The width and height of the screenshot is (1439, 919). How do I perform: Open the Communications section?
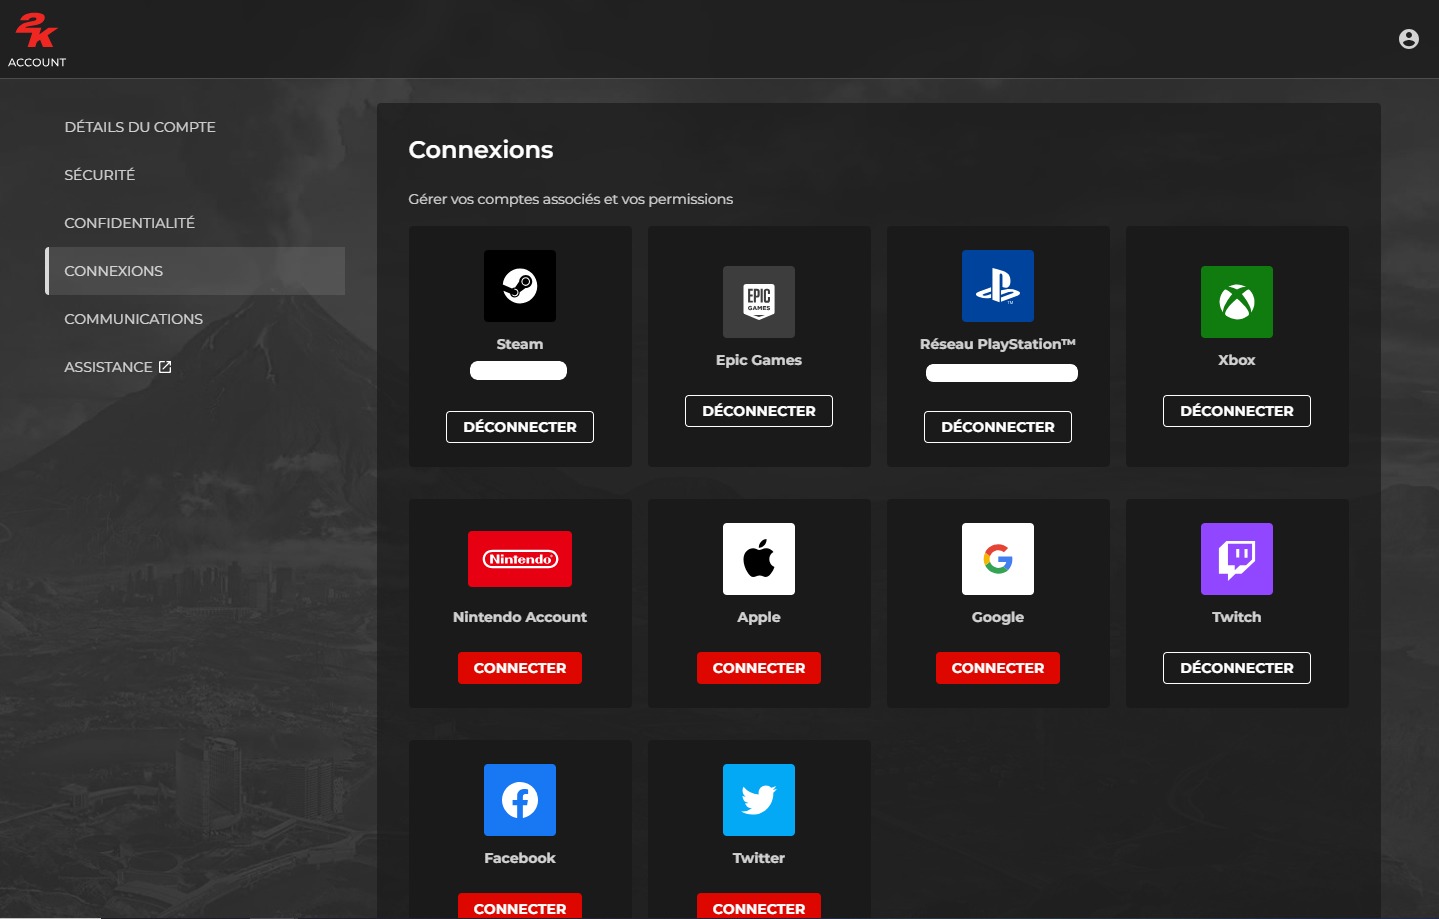133,318
